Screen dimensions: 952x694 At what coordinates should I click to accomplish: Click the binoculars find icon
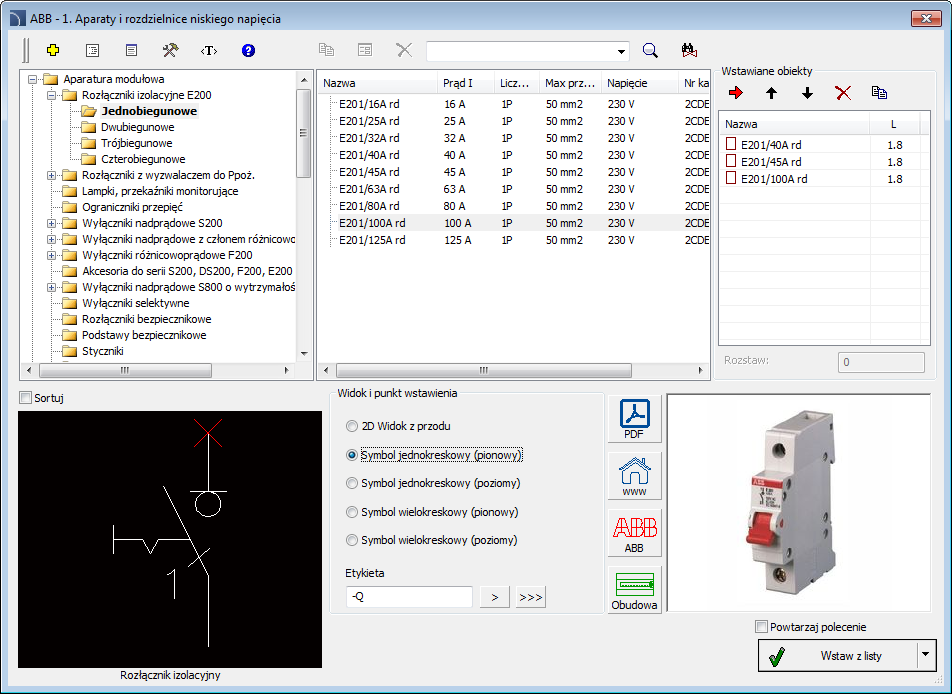tap(689, 50)
